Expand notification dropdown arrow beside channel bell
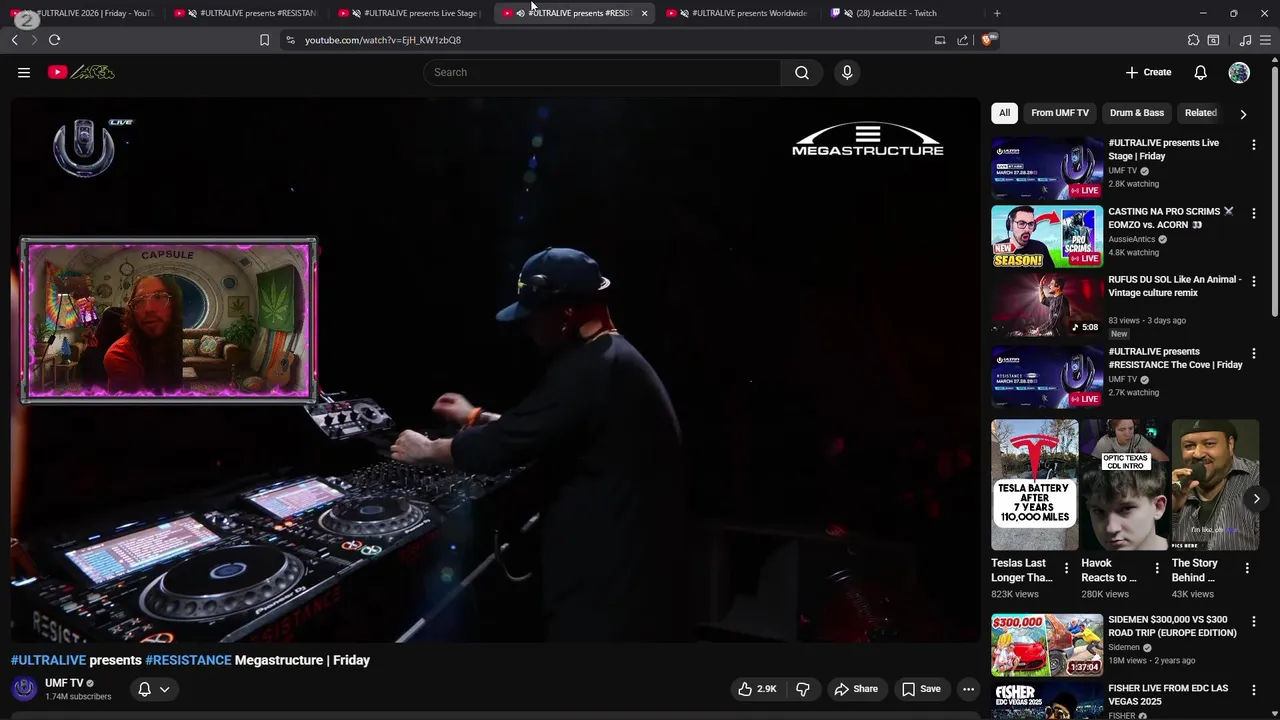This screenshot has width=1280, height=720. coord(165,689)
